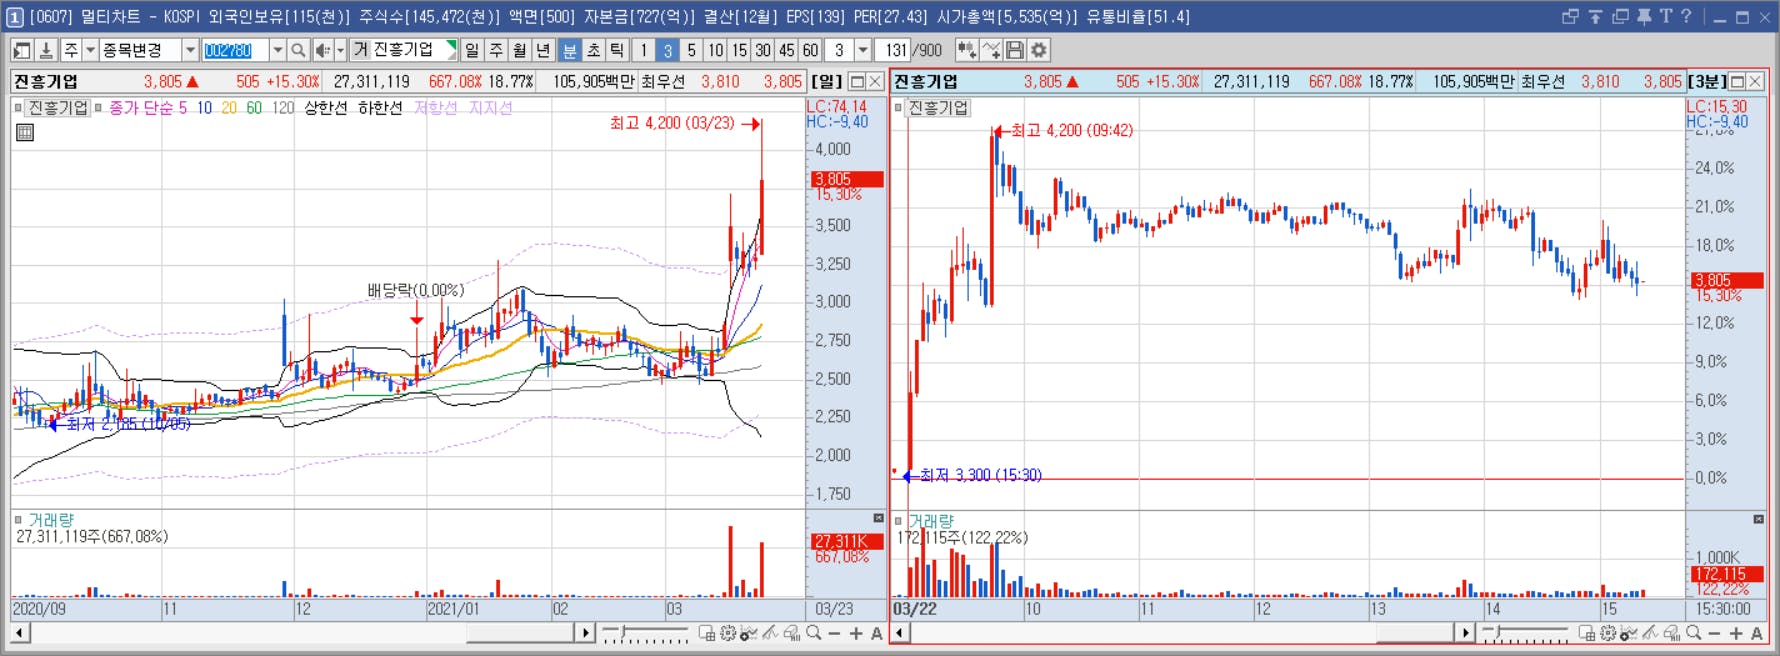Select the 10 minute interval tab

715,50
